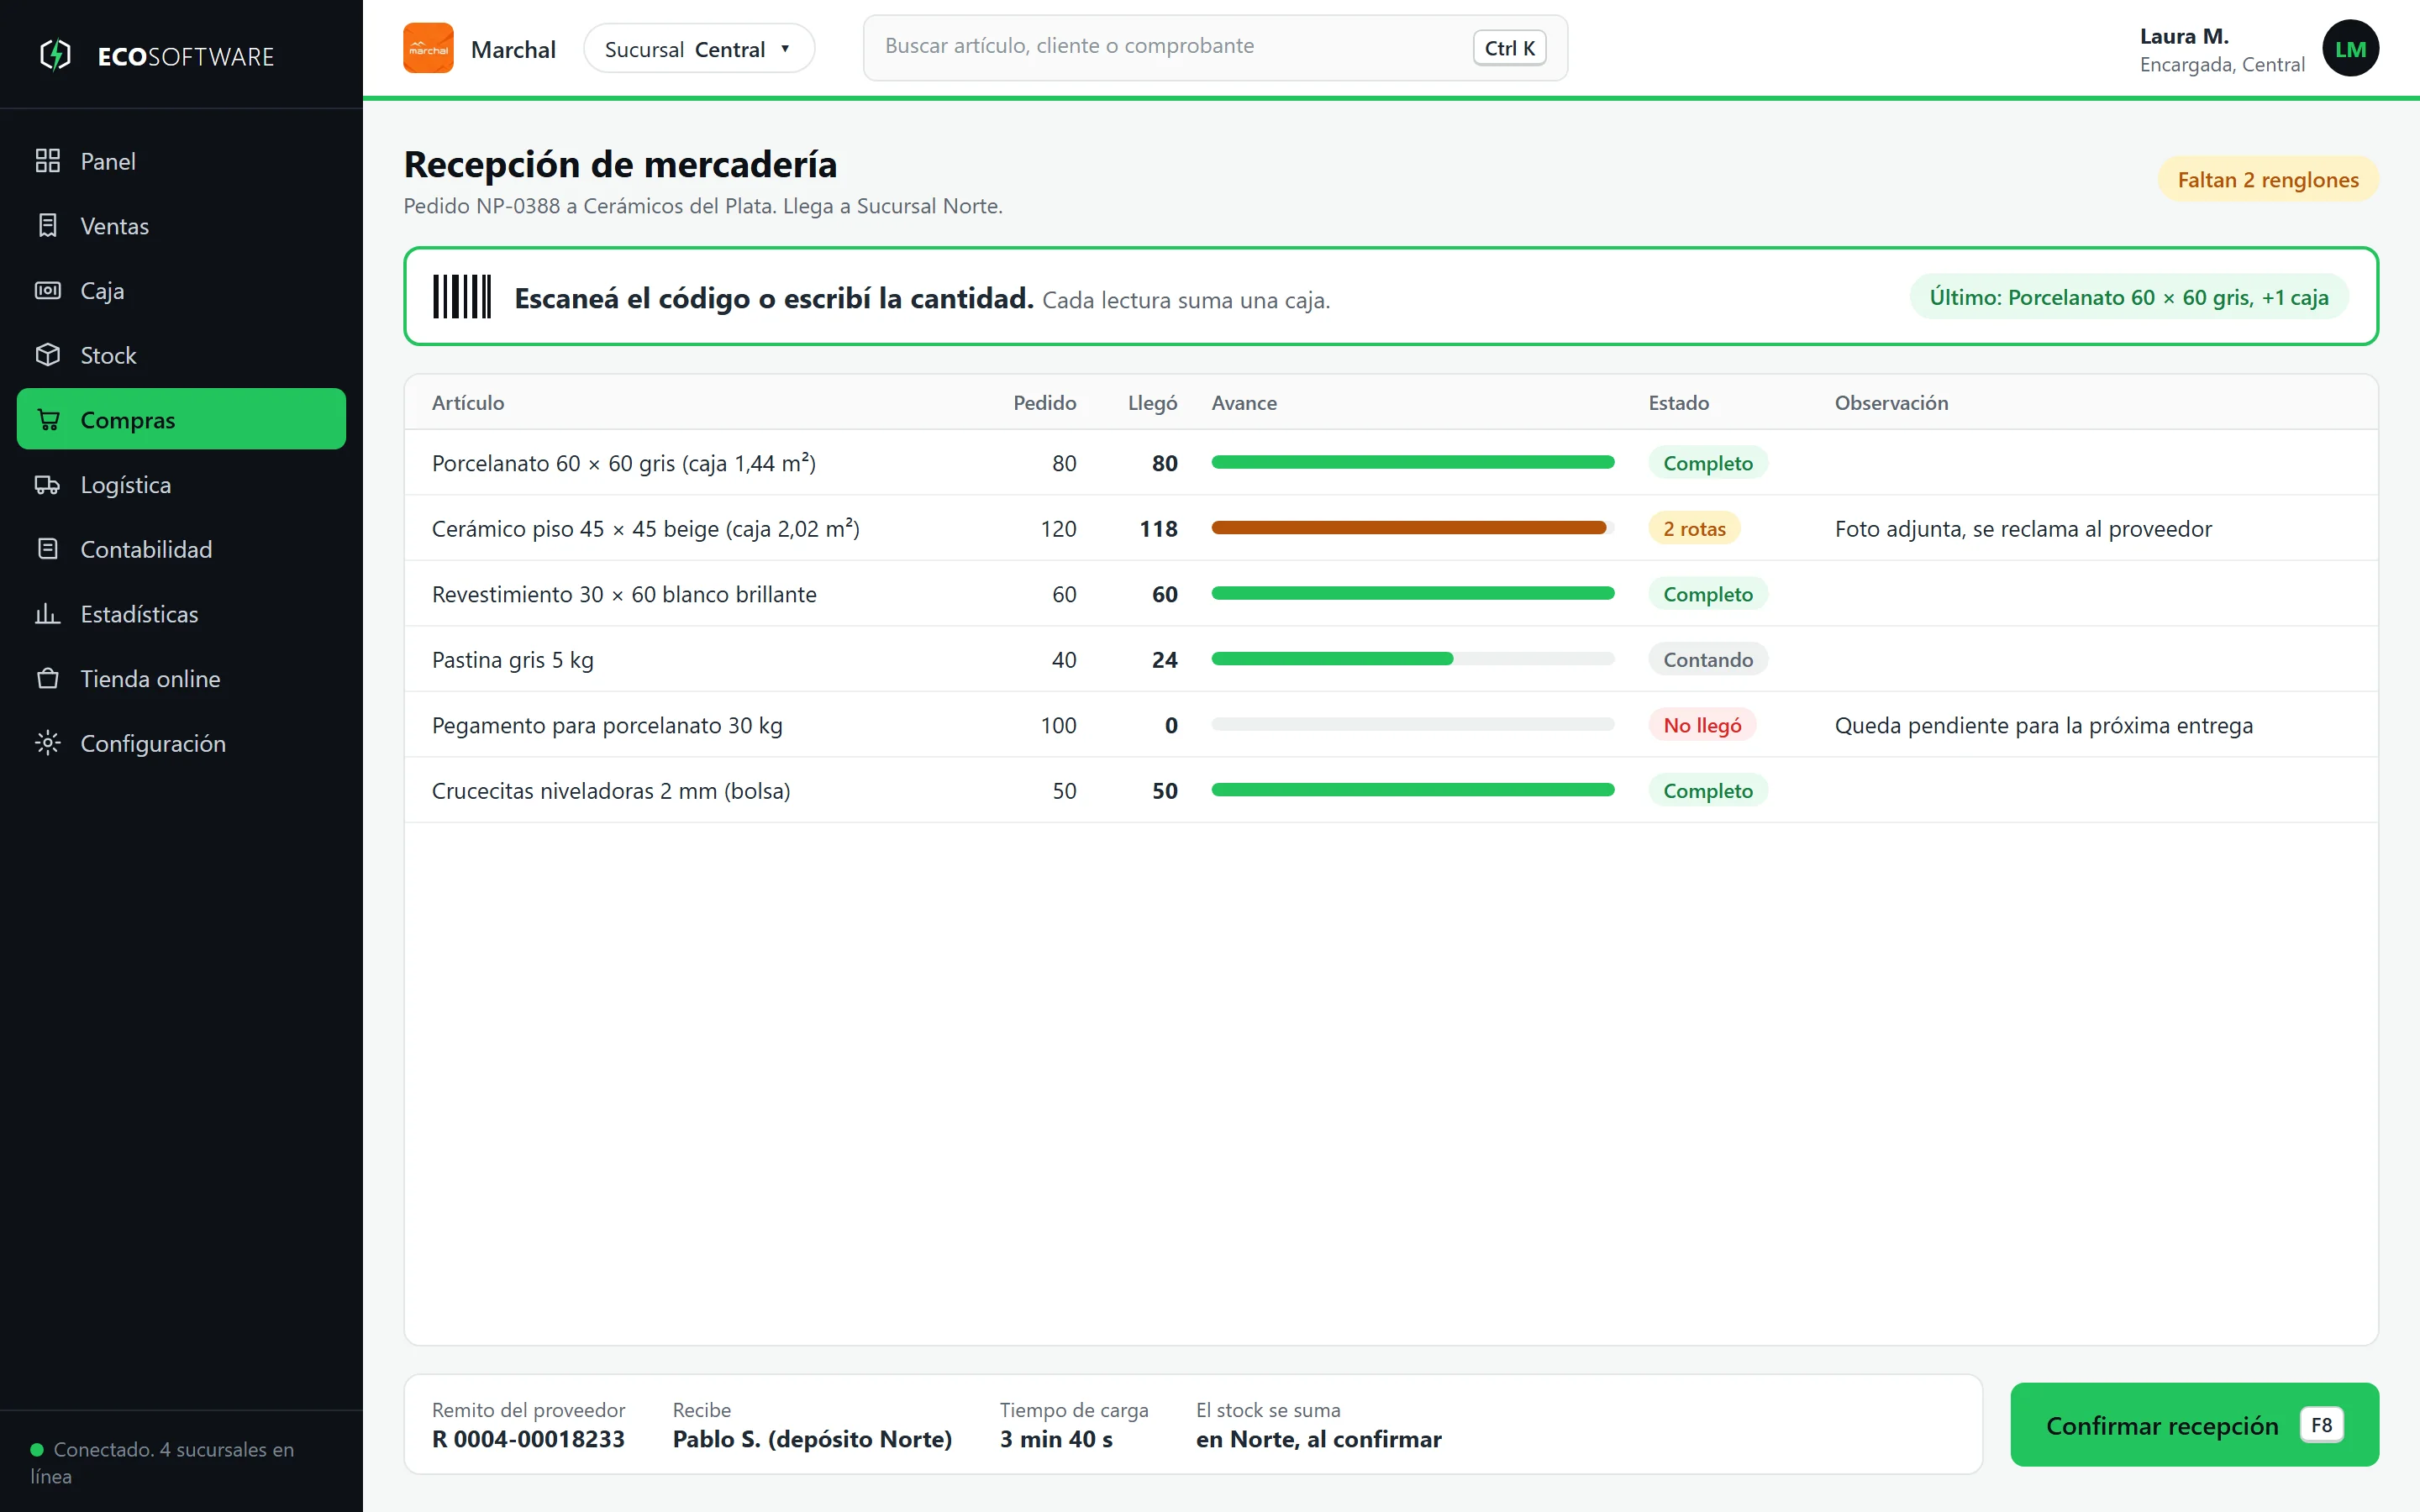
Task: Open the LM user avatar
Action: [x=2350, y=49]
